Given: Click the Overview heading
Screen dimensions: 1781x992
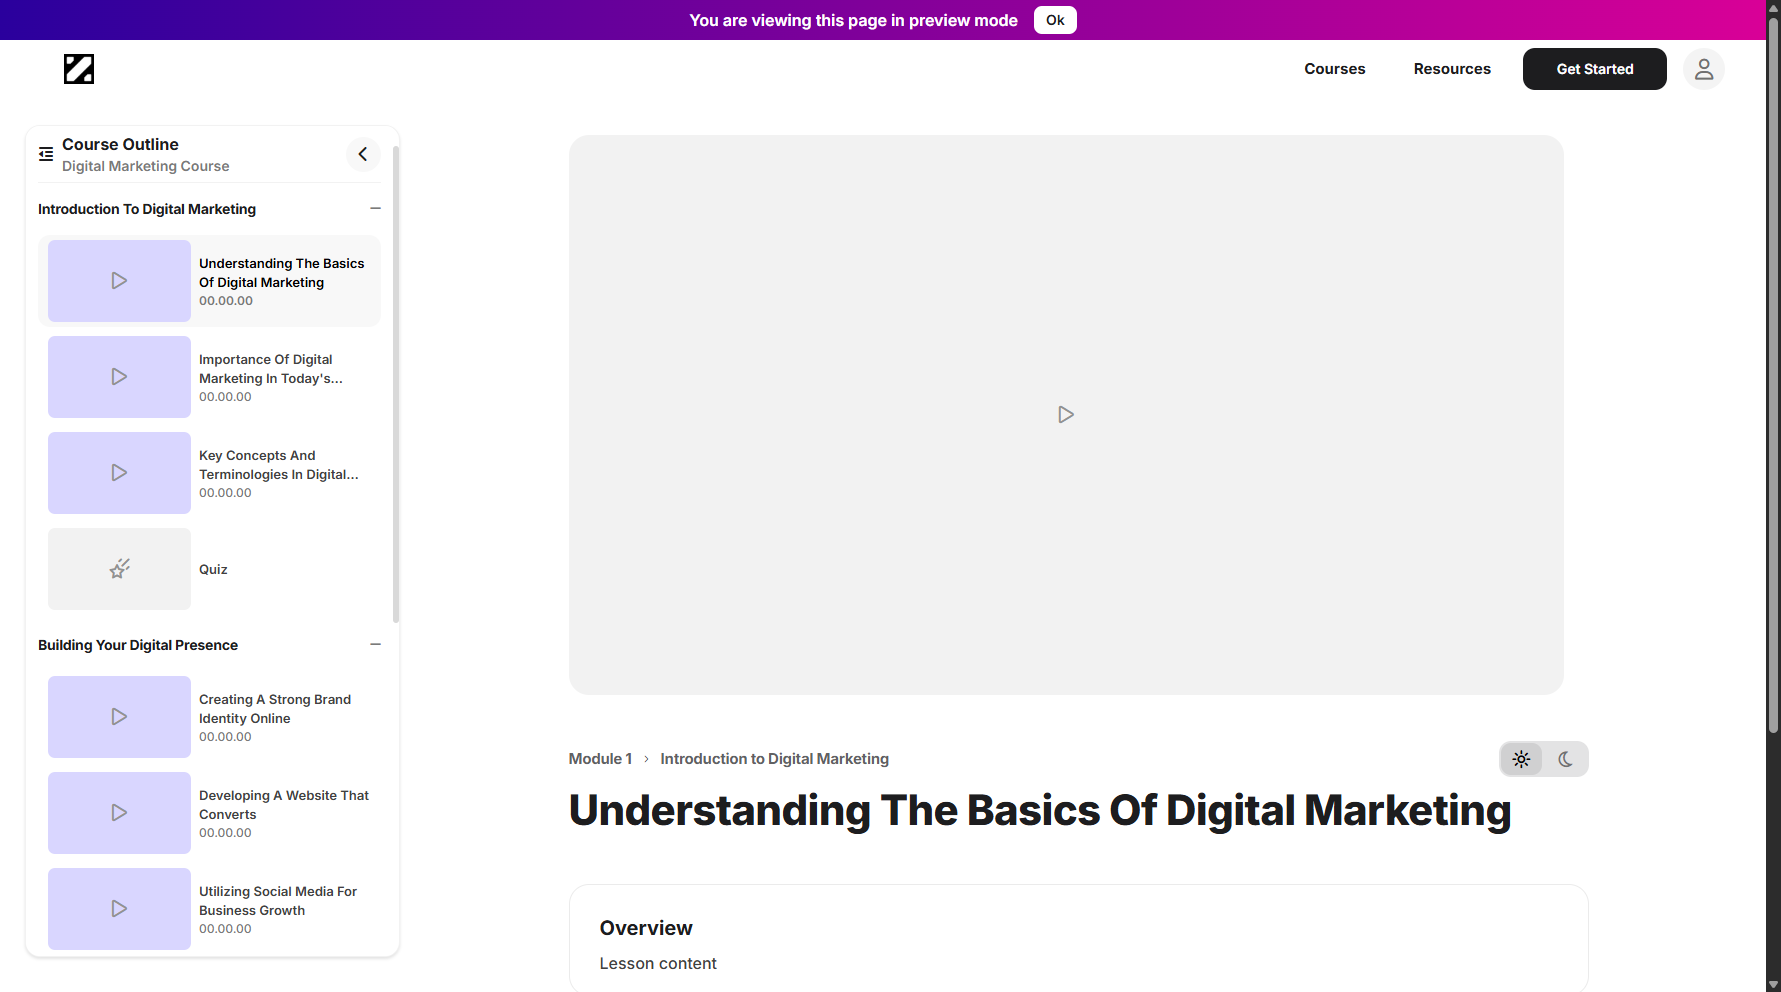Looking at the screenshot, I should coord(646,928).
